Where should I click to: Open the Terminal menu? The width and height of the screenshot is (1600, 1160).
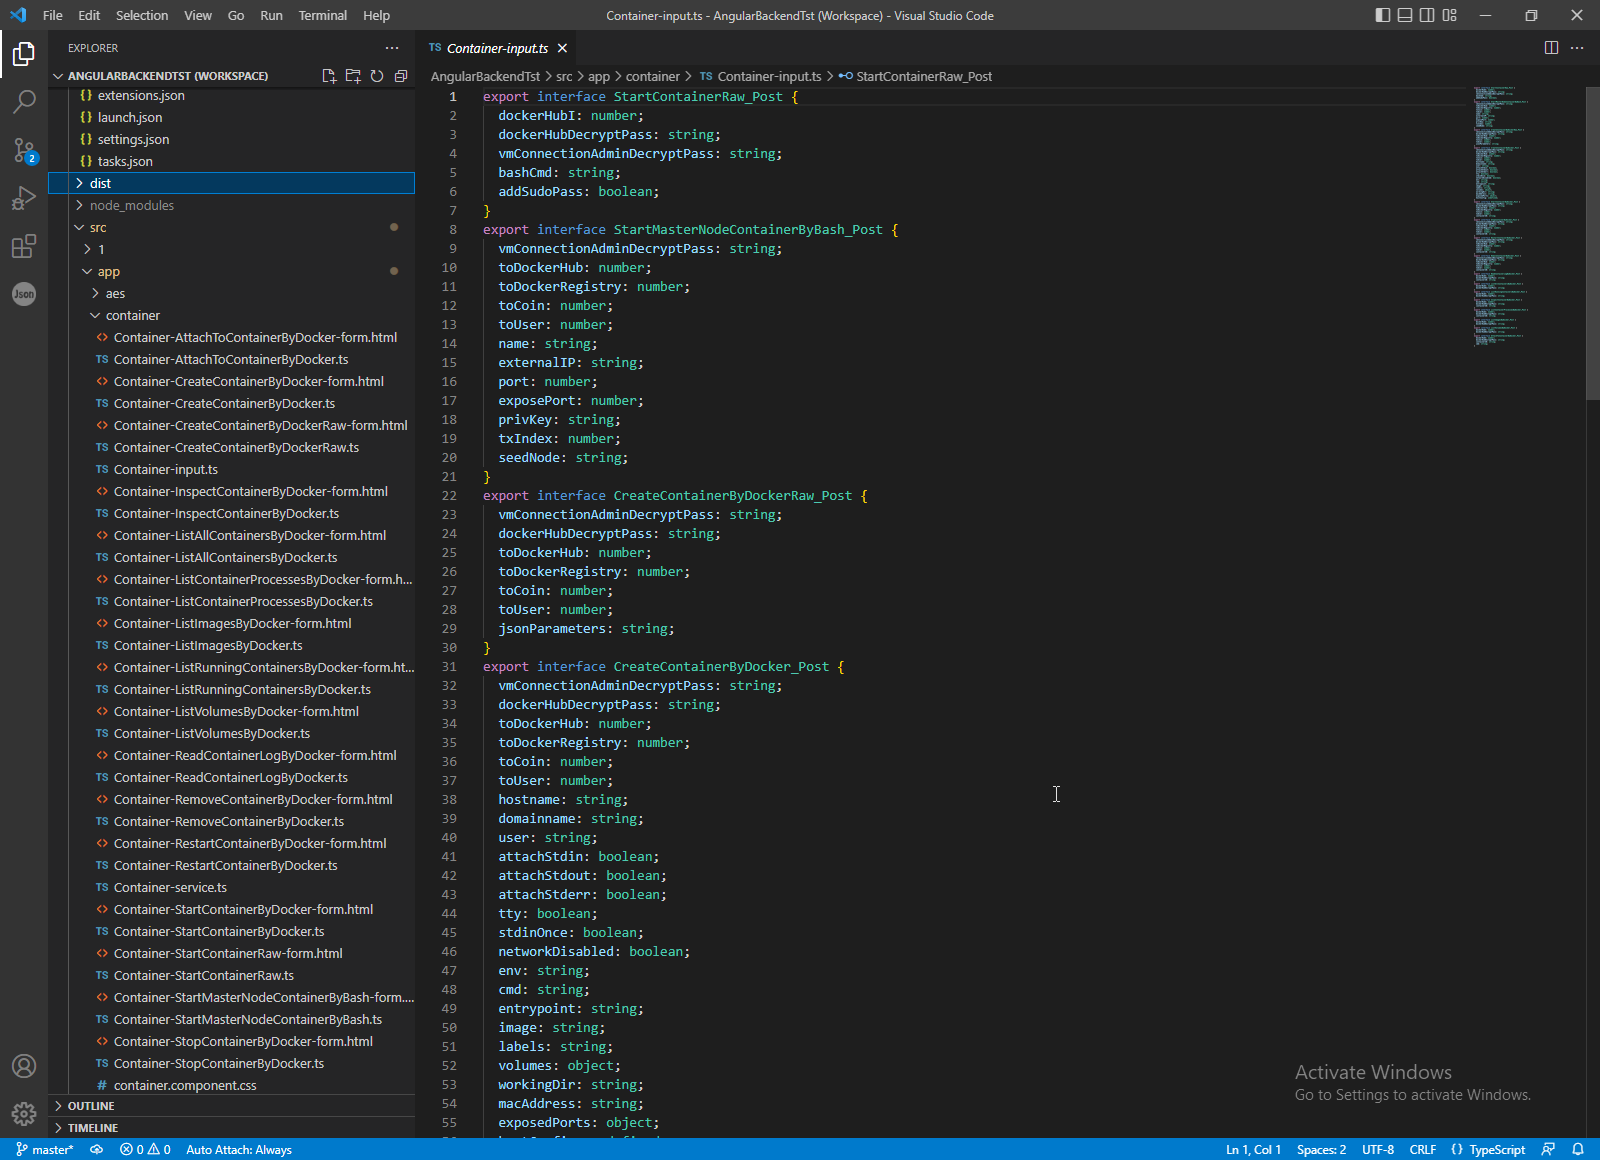322,15
